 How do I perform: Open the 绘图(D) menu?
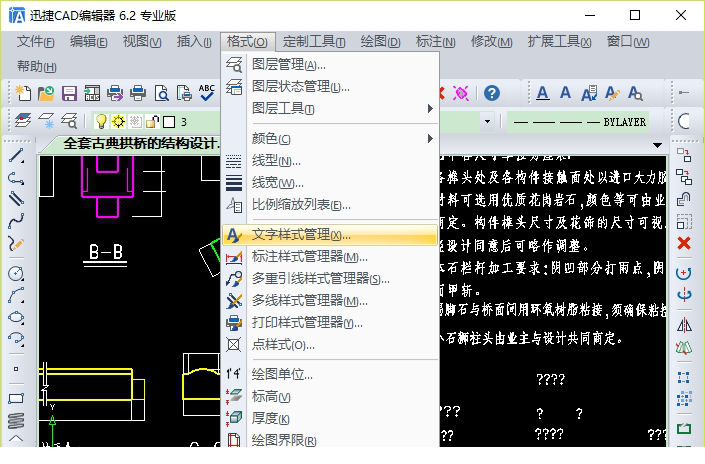pos(380,42)
